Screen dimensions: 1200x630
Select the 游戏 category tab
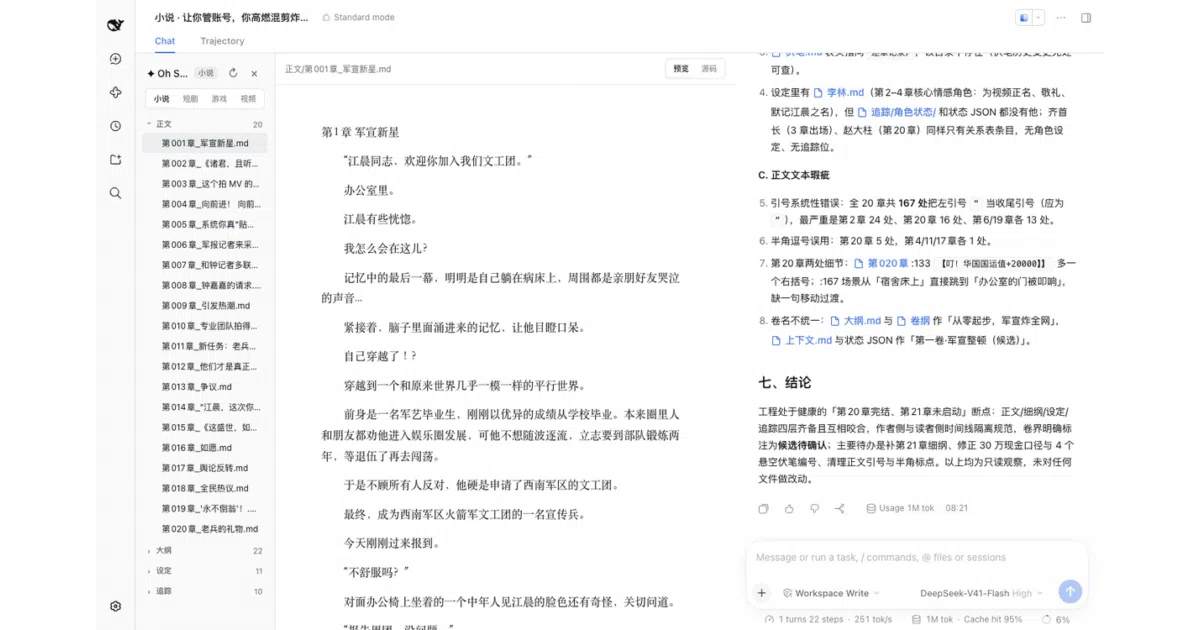click(x=219, y=99)
